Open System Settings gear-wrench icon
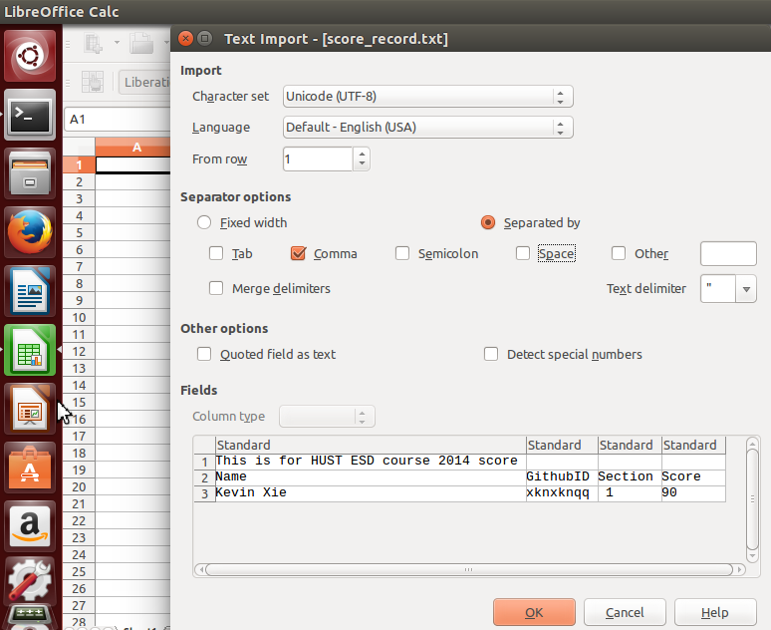 [x=30, y=580]
